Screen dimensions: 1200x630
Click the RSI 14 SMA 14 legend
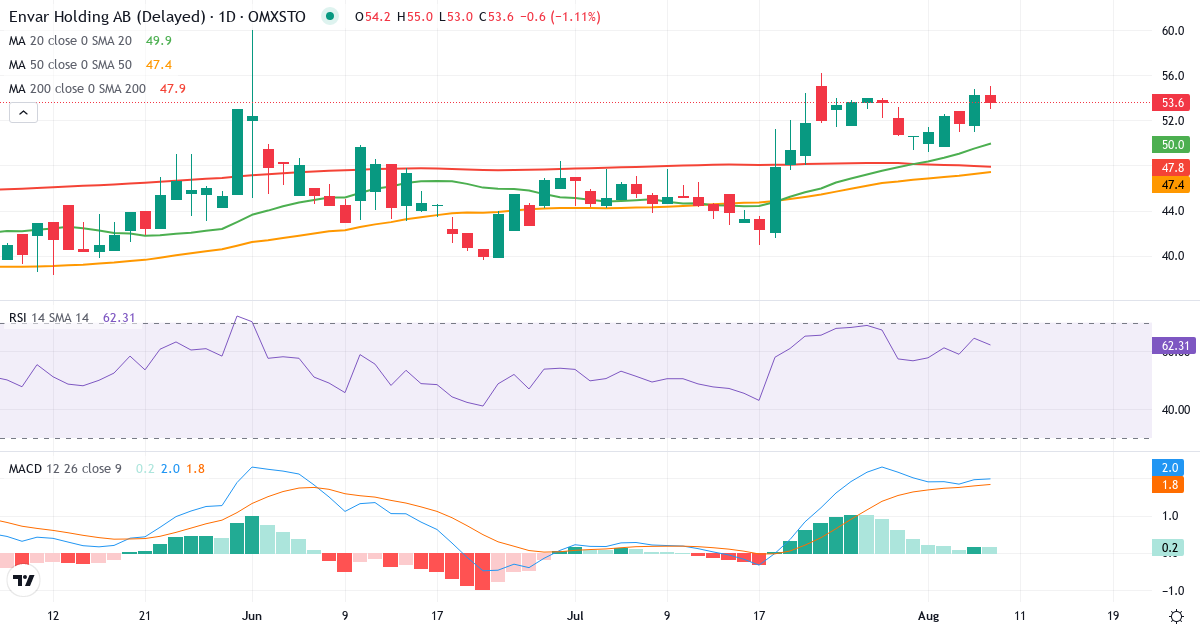point(49,318)
